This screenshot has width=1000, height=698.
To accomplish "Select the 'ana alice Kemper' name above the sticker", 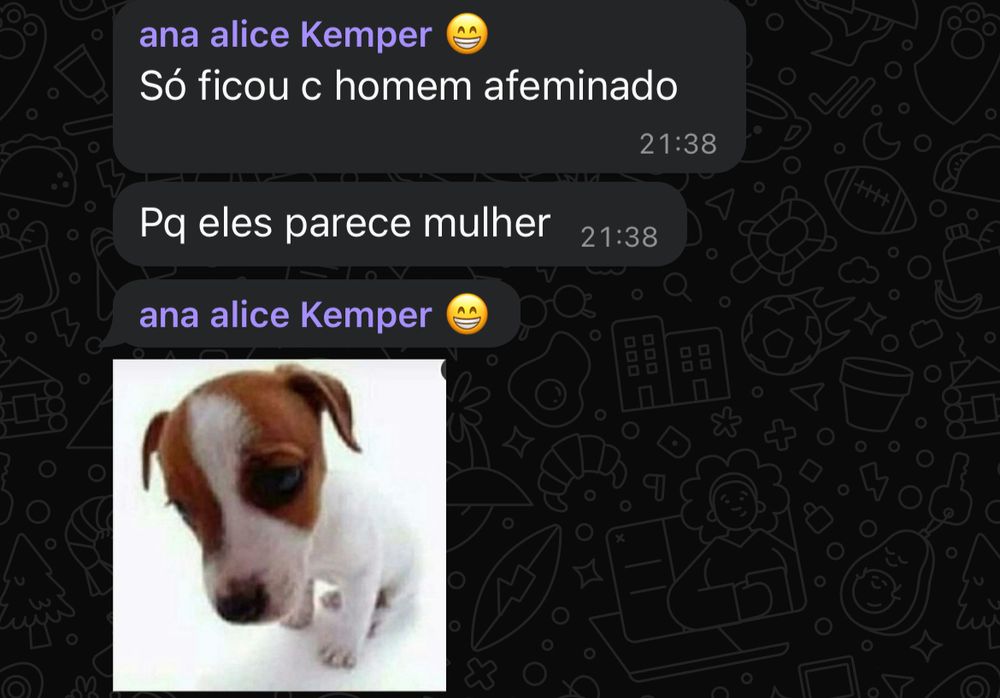I will click(x=285, y=315).
